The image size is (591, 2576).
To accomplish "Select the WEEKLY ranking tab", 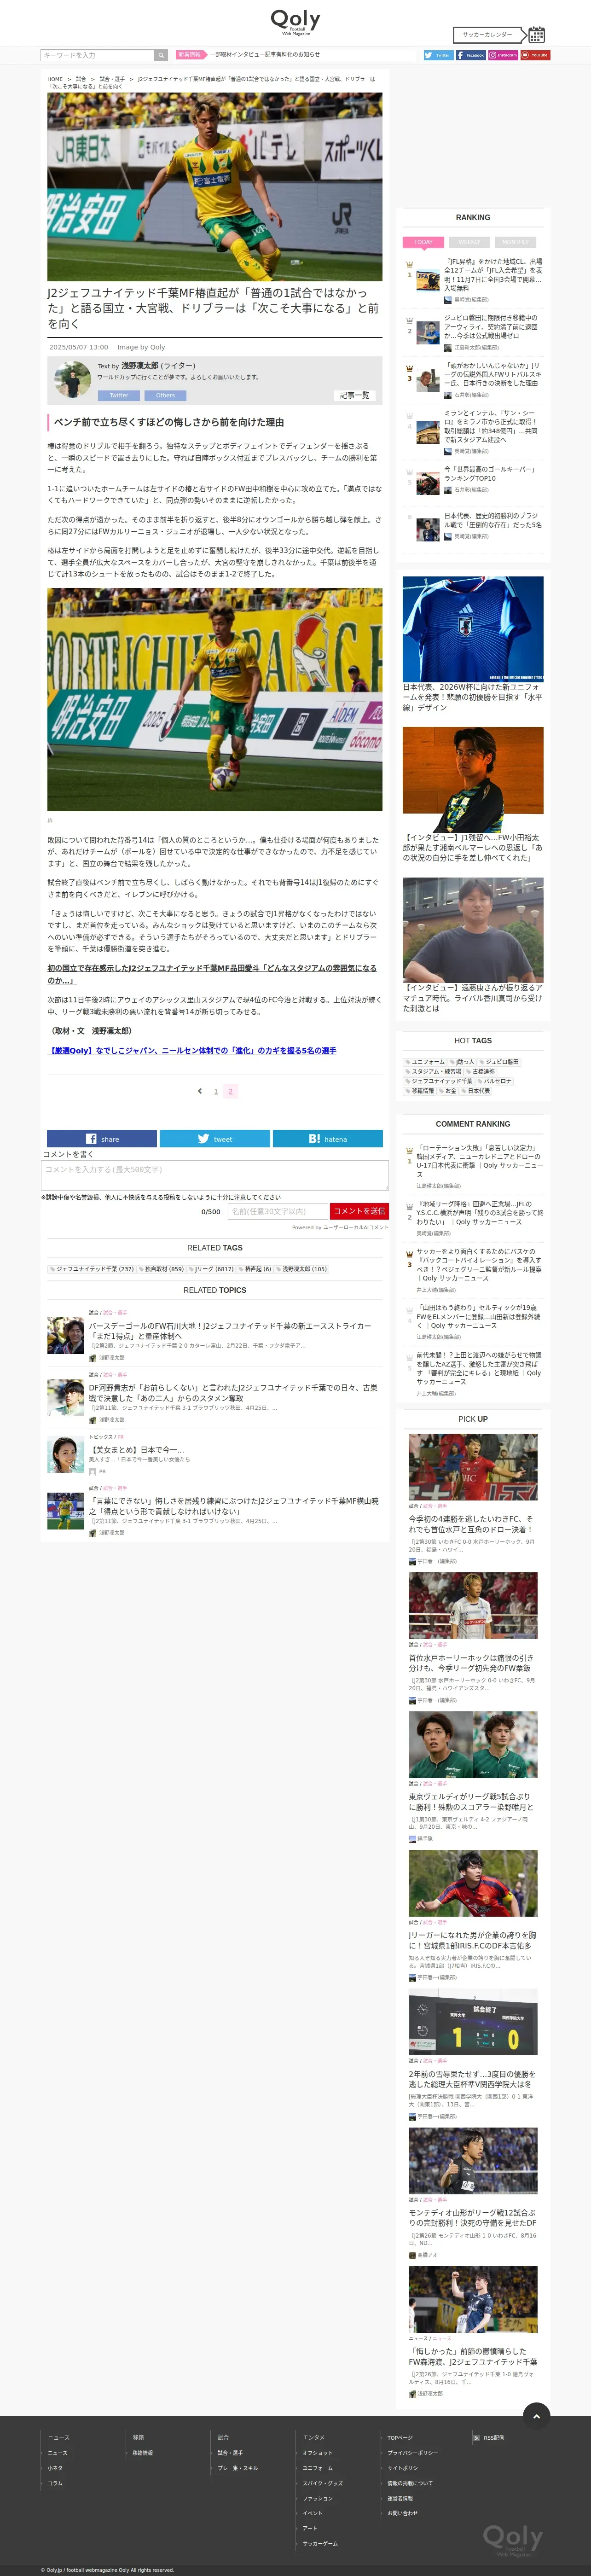I will 469,242.
